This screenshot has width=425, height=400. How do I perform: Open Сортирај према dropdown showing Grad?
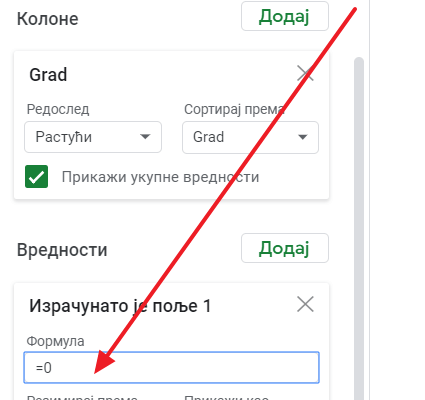pos(250,137)
